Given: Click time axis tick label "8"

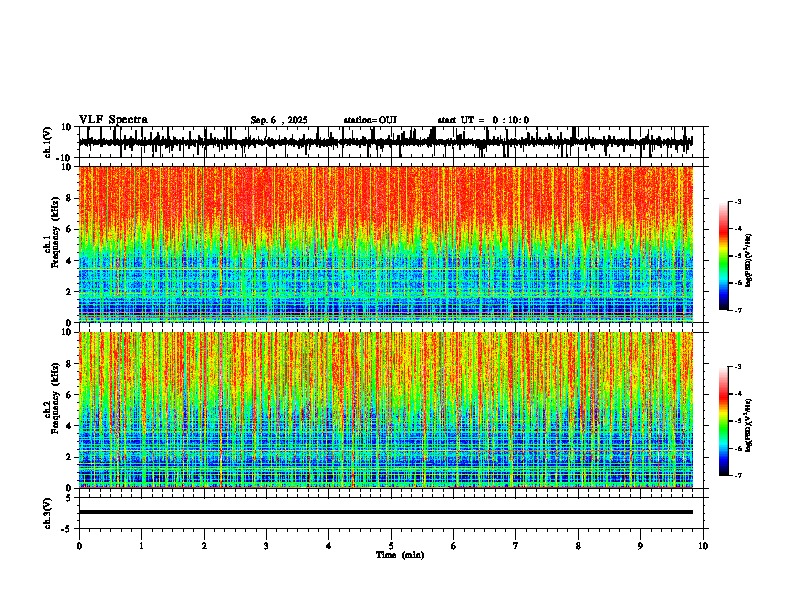Looking at the screenshot, I should (578, 546).
